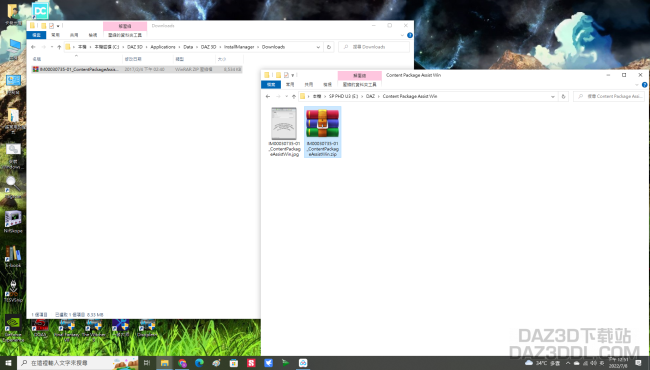This screenshot has height=370, width=650.
Task: Go up one level in Content Package Assist Win window
Action: [294, 97]
